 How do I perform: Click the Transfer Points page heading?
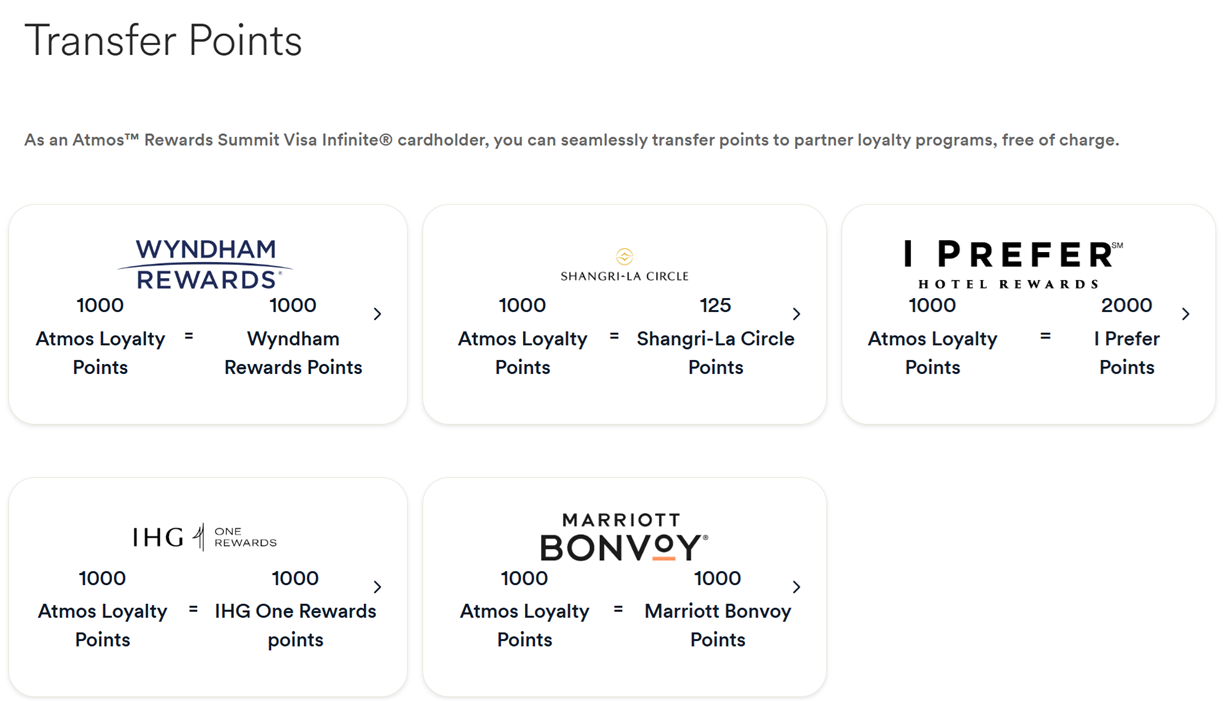point(163,41)
